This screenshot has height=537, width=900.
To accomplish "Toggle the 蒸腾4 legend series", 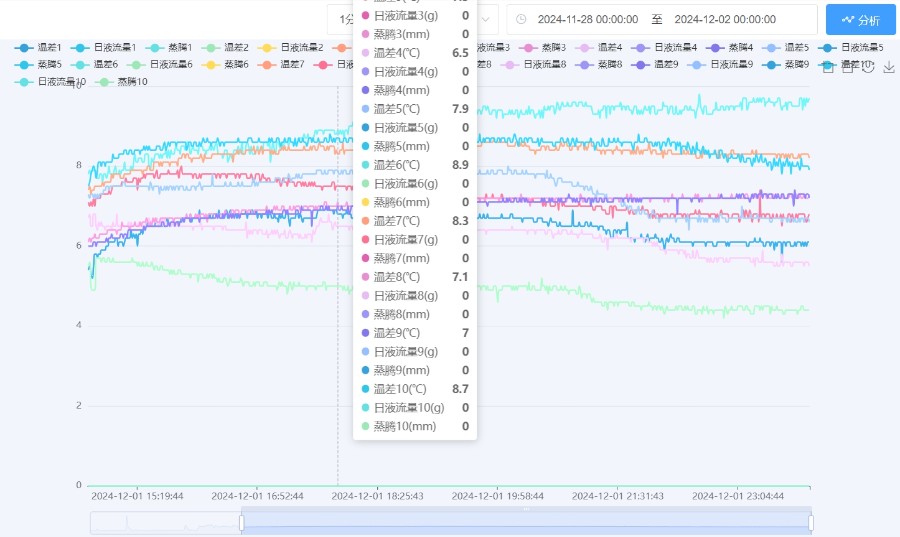I will pos(730,48).
